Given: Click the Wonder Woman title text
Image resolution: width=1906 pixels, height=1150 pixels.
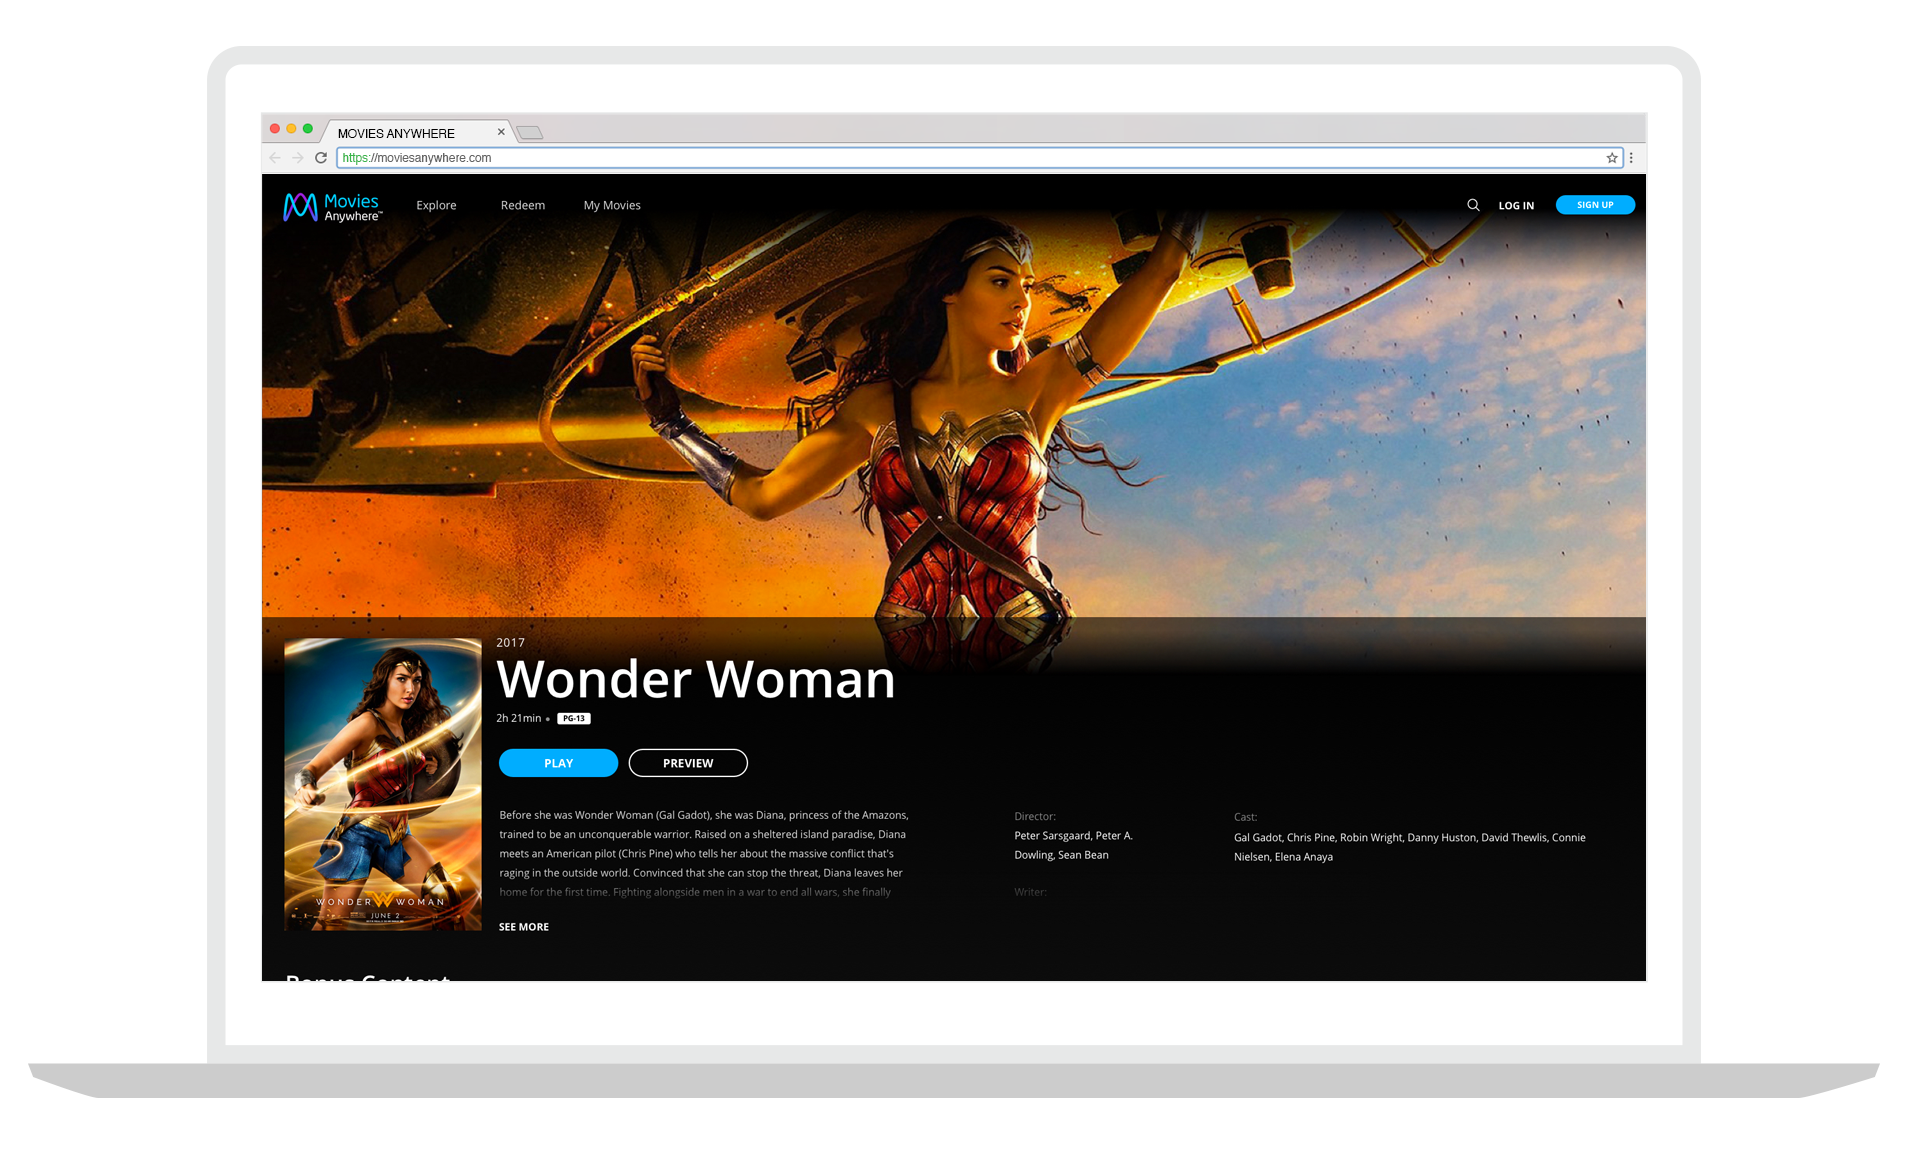Looking at the screenshot, I should tap(696, 679).
